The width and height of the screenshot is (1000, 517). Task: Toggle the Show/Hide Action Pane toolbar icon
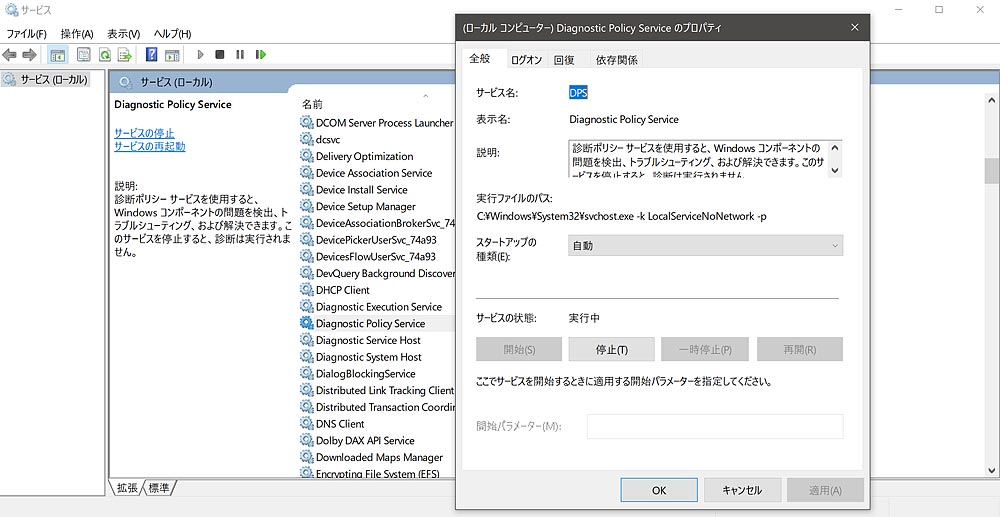[x=172, y=55]
